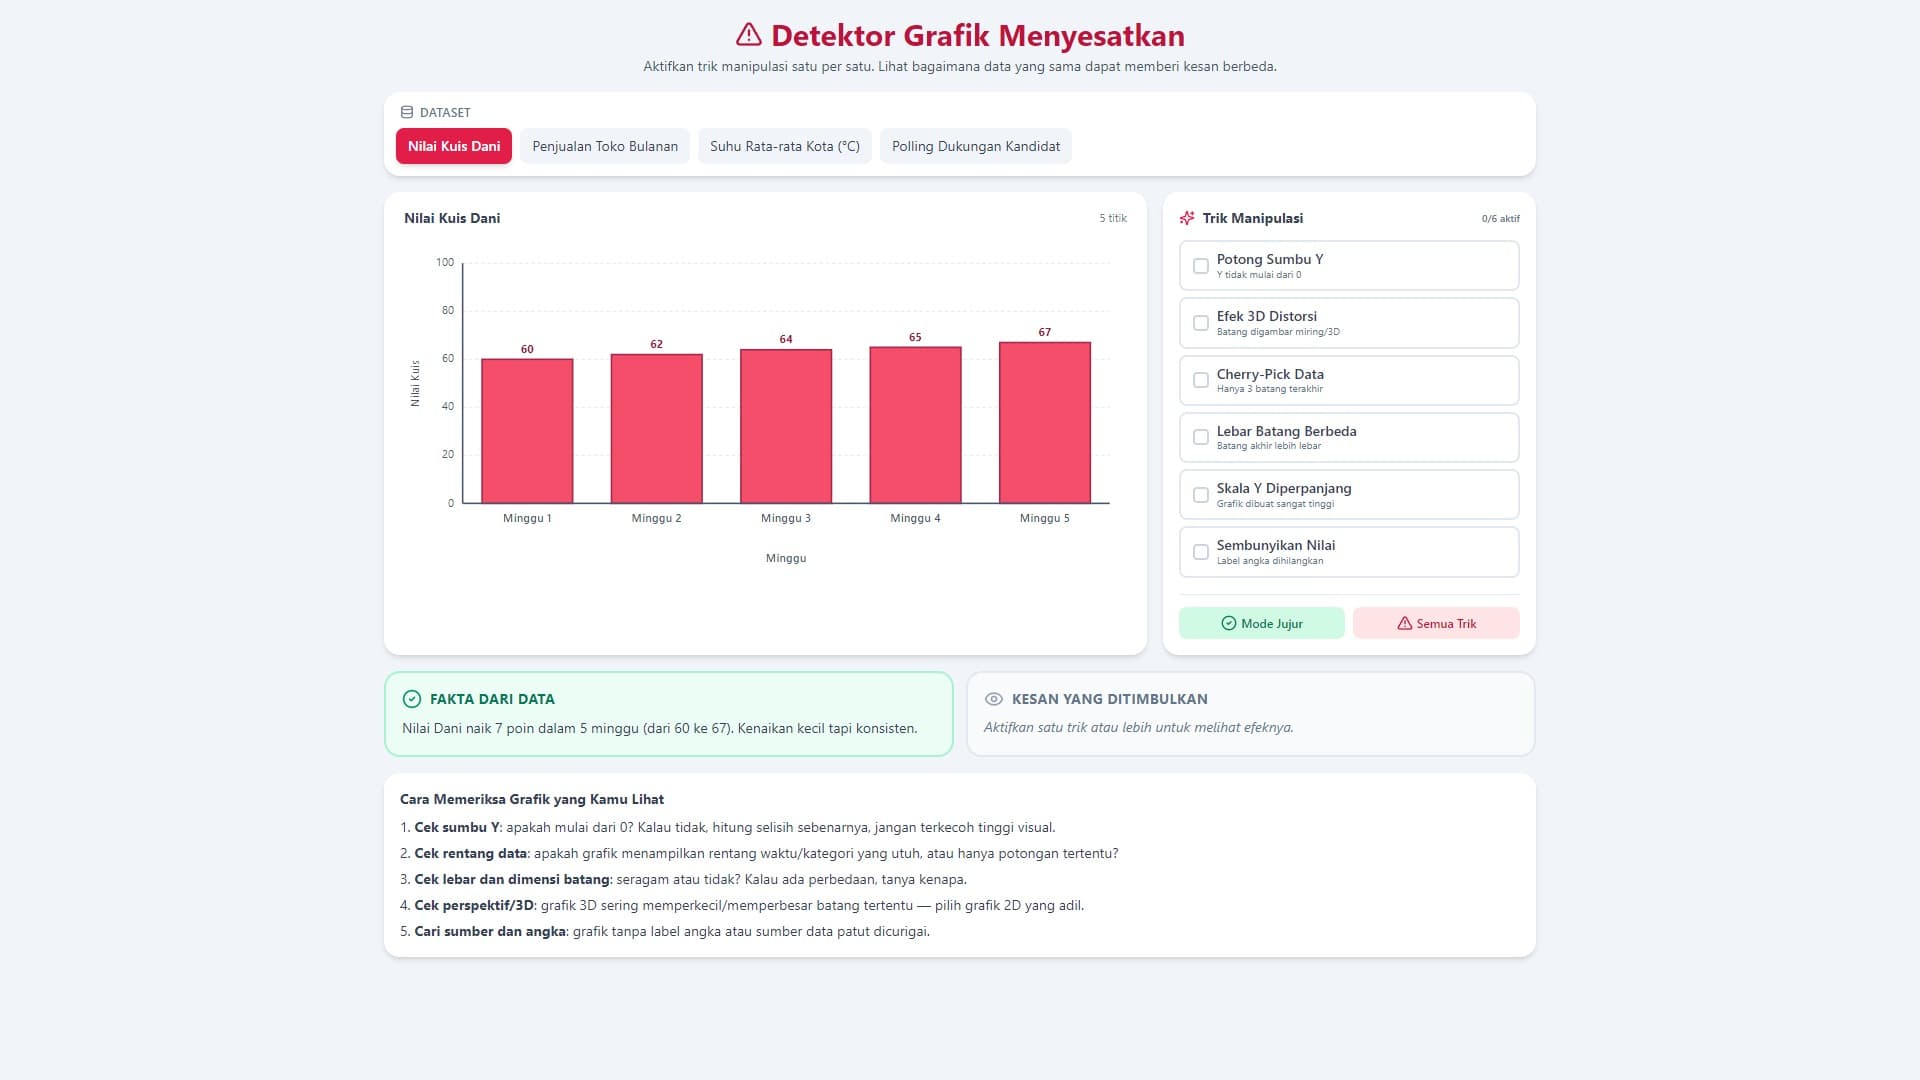Image resolution: width=1920 pixels, height=1080 pixels.
Task: Select the Minggu 5 bar
Action: pyautogui.click(x=1045, y=422)
